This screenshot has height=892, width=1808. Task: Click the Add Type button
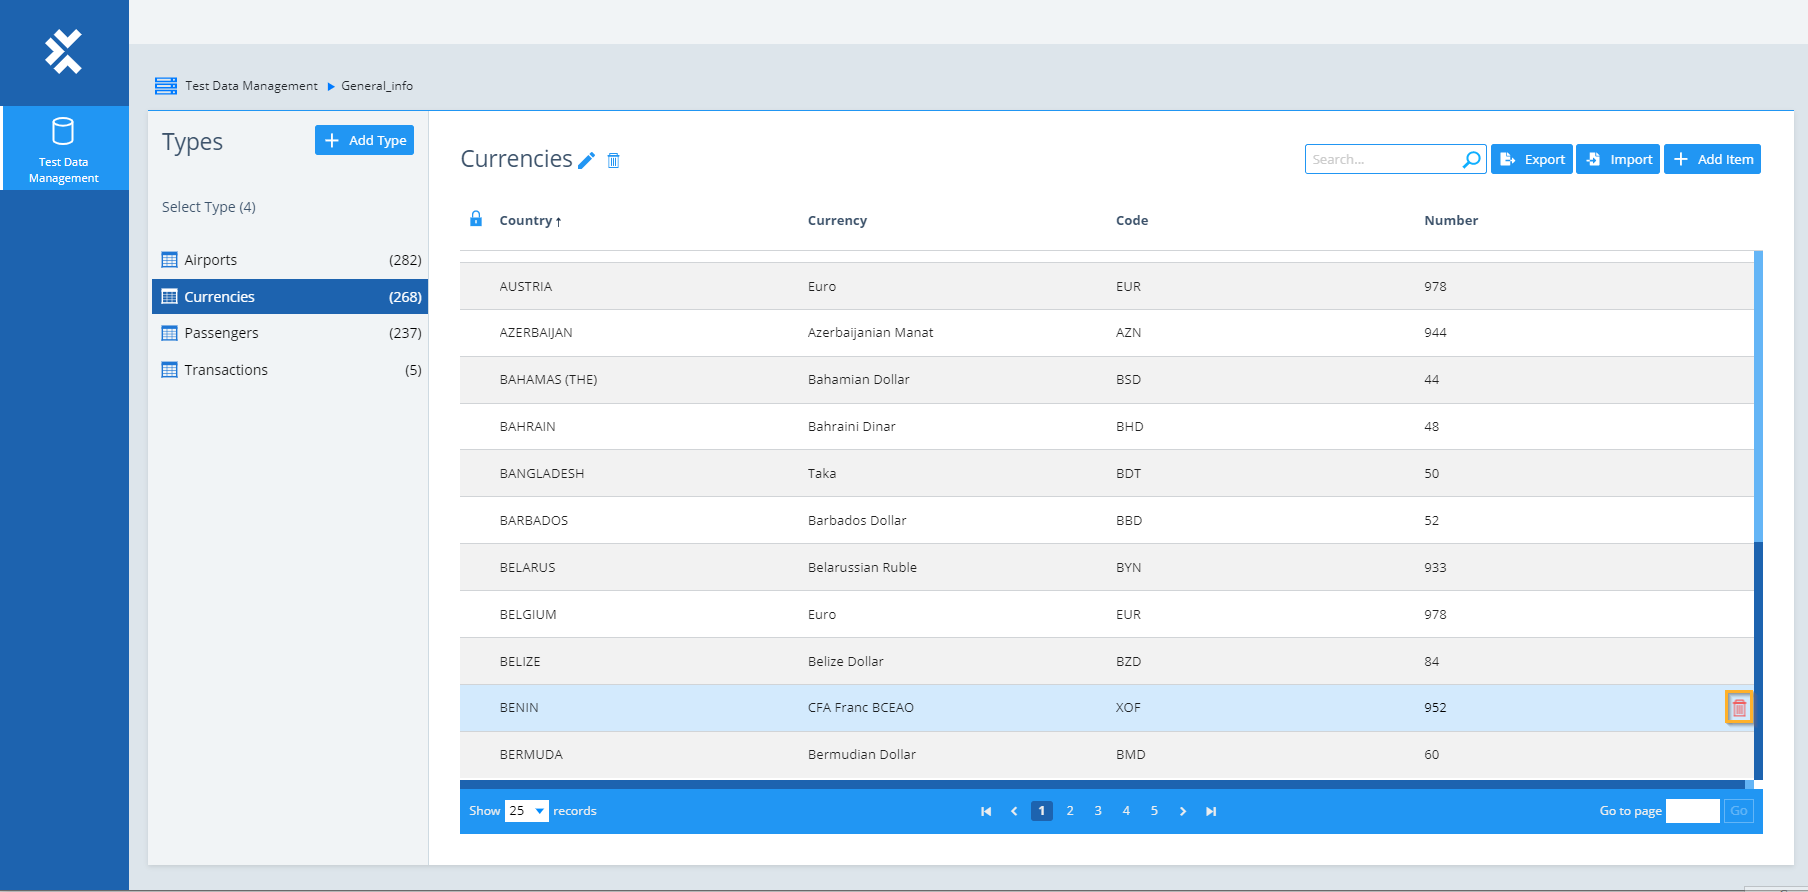(364, 141)
